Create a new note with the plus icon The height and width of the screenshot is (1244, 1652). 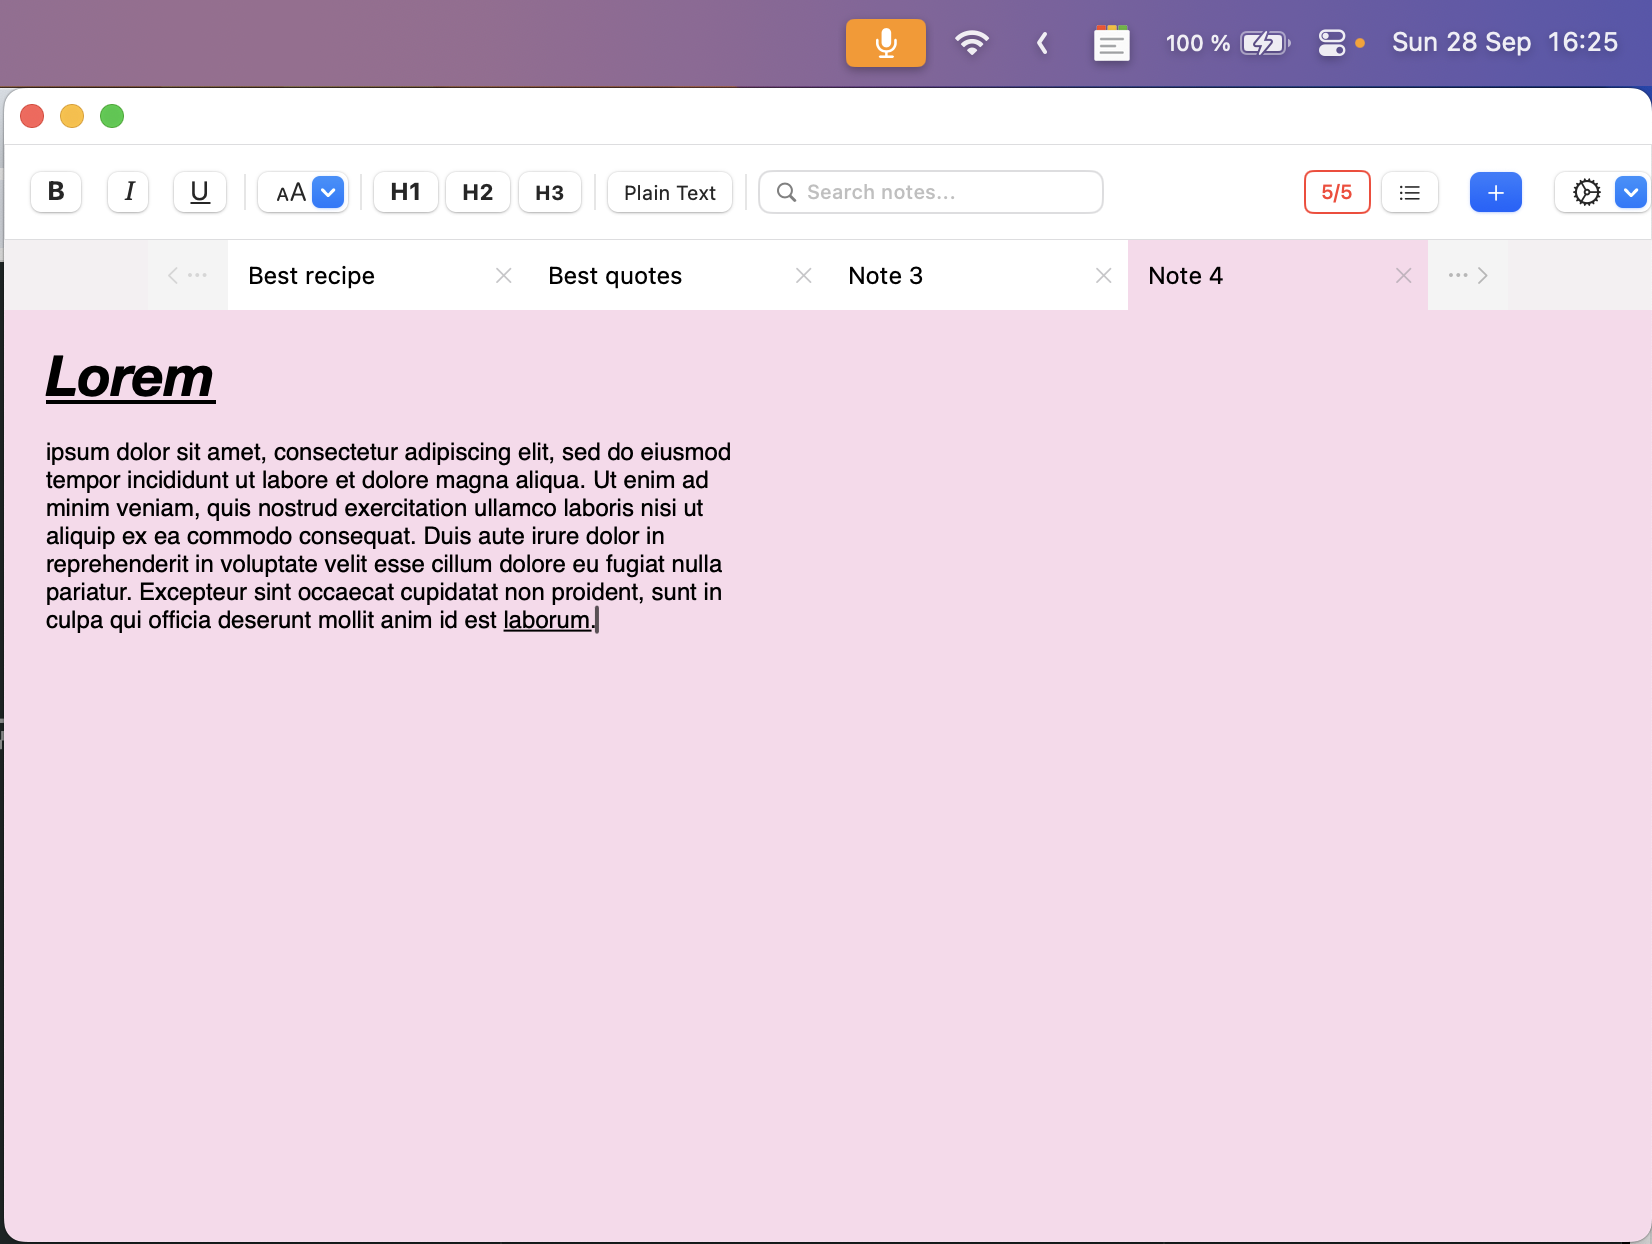click(x=1495, y=192)
